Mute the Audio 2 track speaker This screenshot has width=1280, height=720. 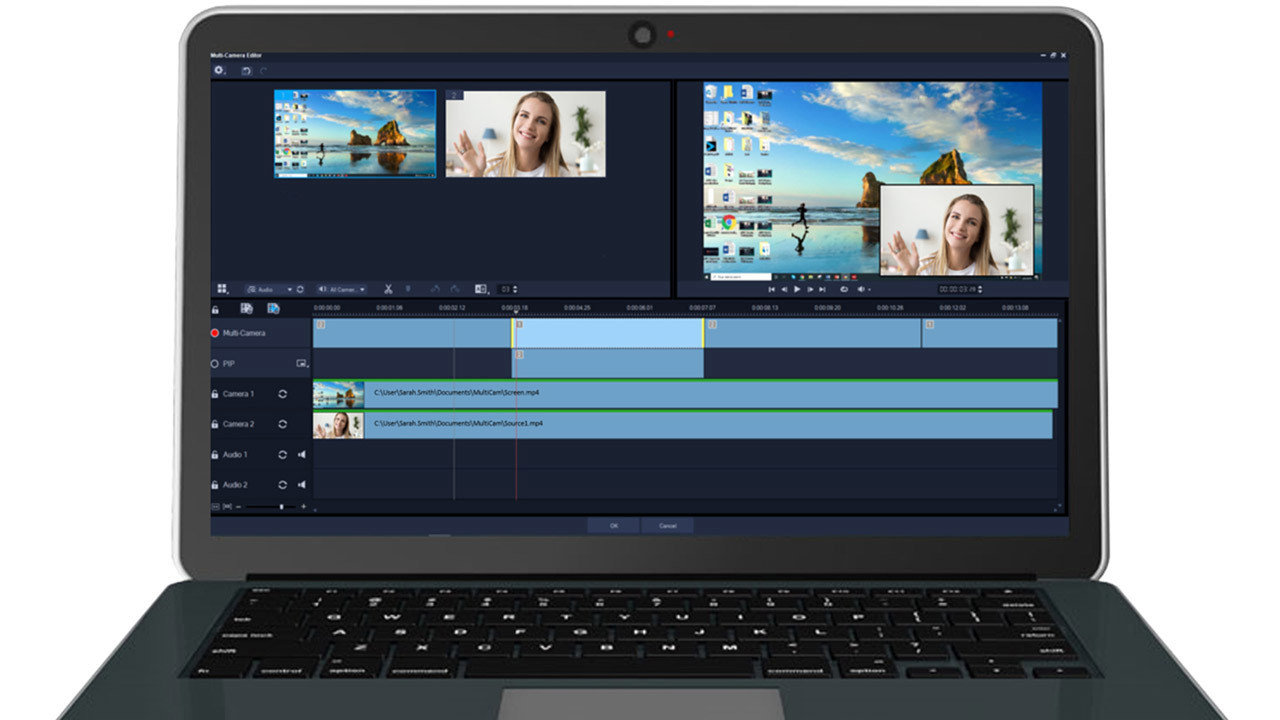point(301,485)
